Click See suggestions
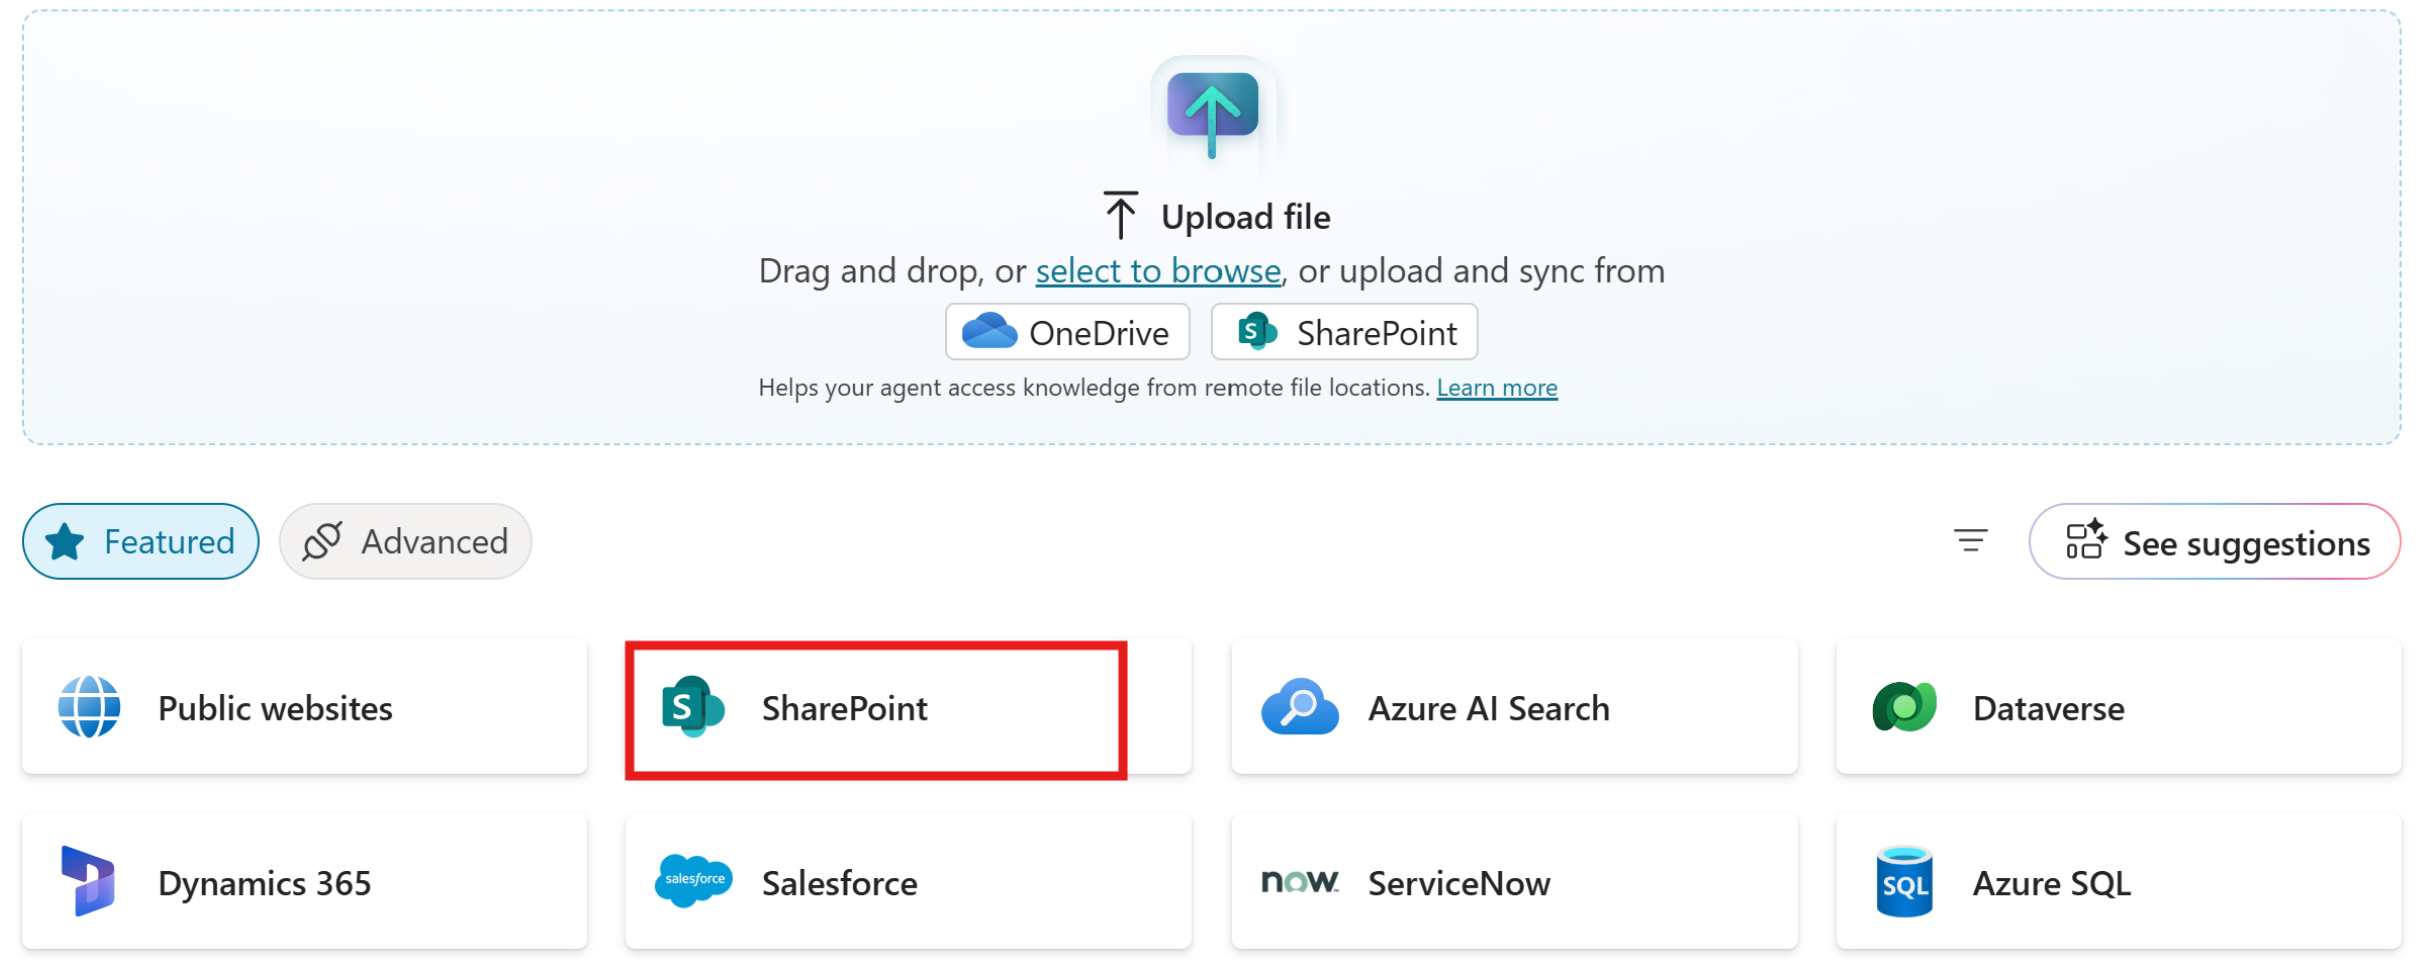Image resolution: width=2433 pixels, height=968 pixels. (2214, 542)
